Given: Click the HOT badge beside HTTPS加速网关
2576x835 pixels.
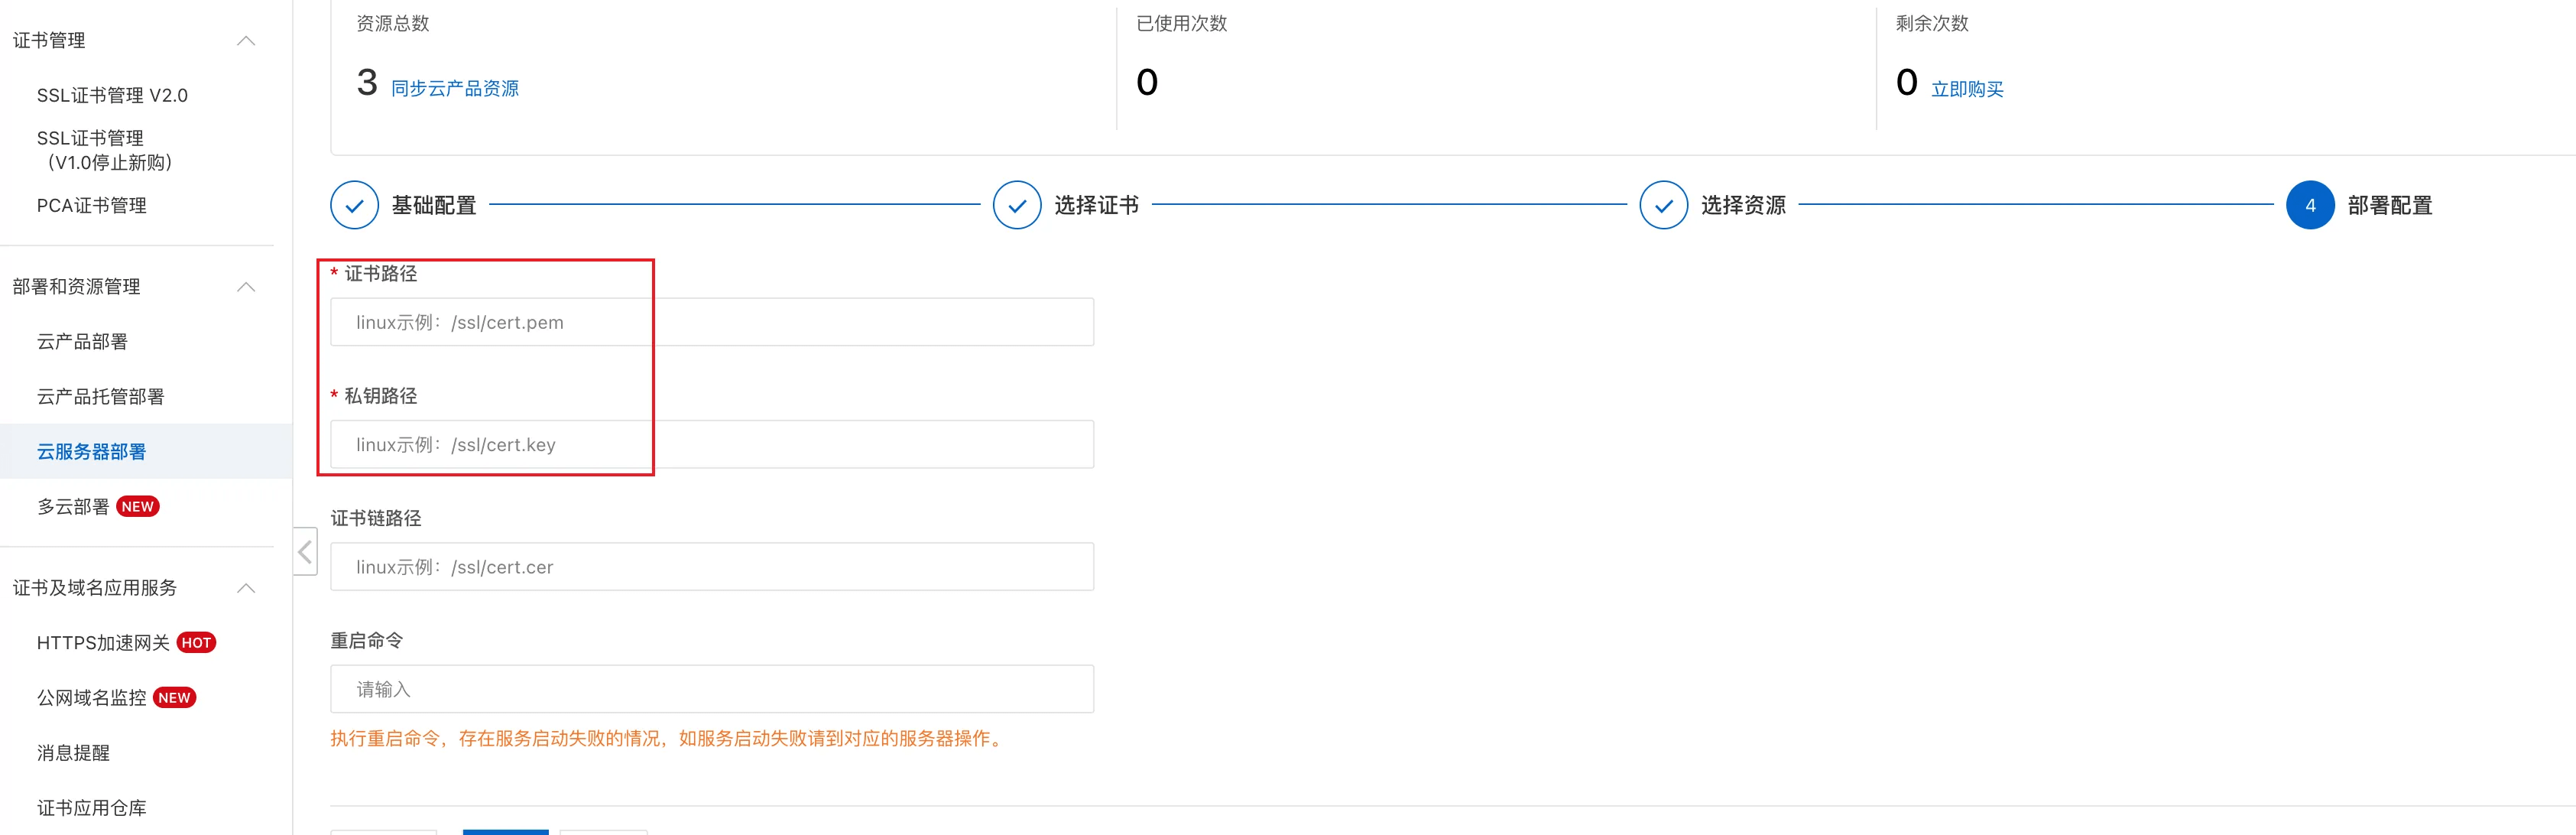Looking at the screenshot, I should pos(196,643).
